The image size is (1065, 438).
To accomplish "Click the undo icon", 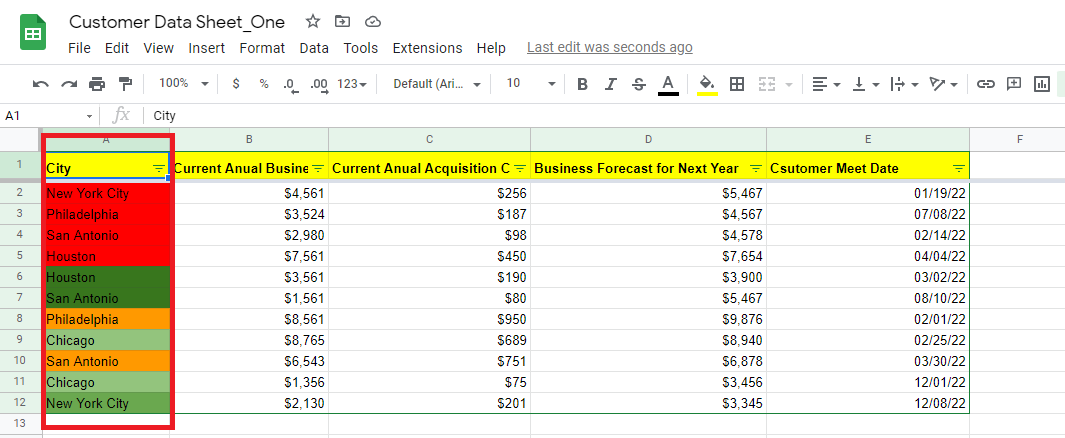I will (40, 84).
